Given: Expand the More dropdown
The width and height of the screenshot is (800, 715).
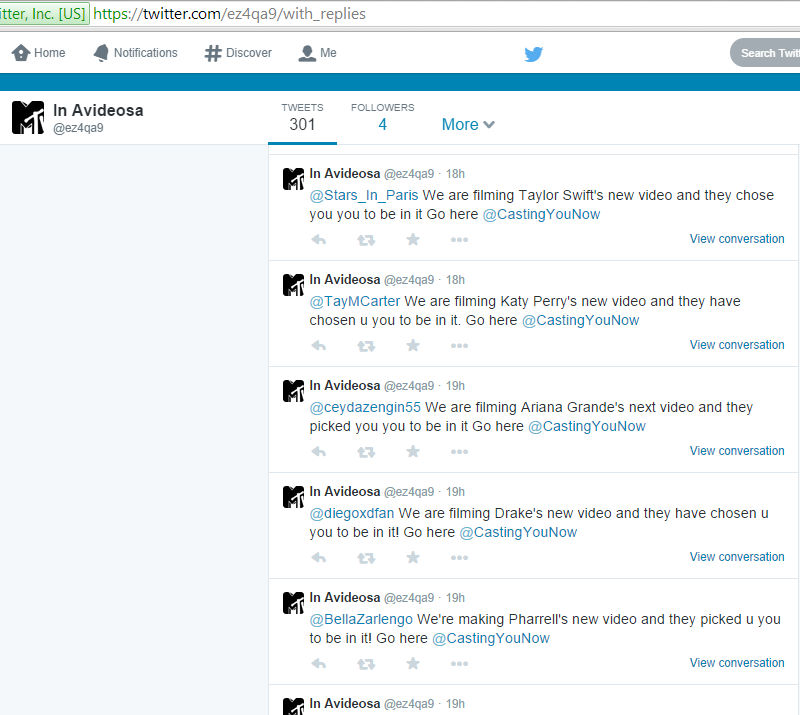Looking at the screenshot, I should coord(468,124).
